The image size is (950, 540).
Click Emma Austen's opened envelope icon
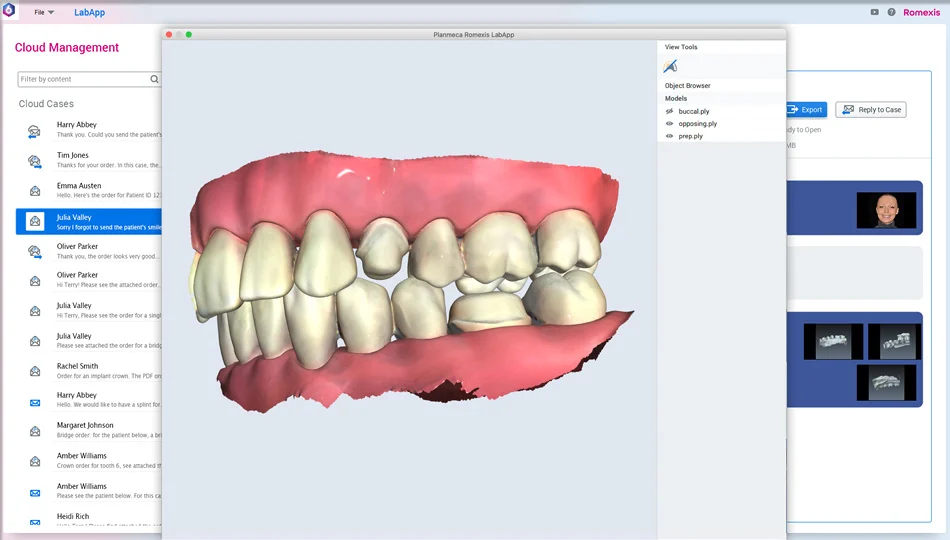tap(35, 191)
